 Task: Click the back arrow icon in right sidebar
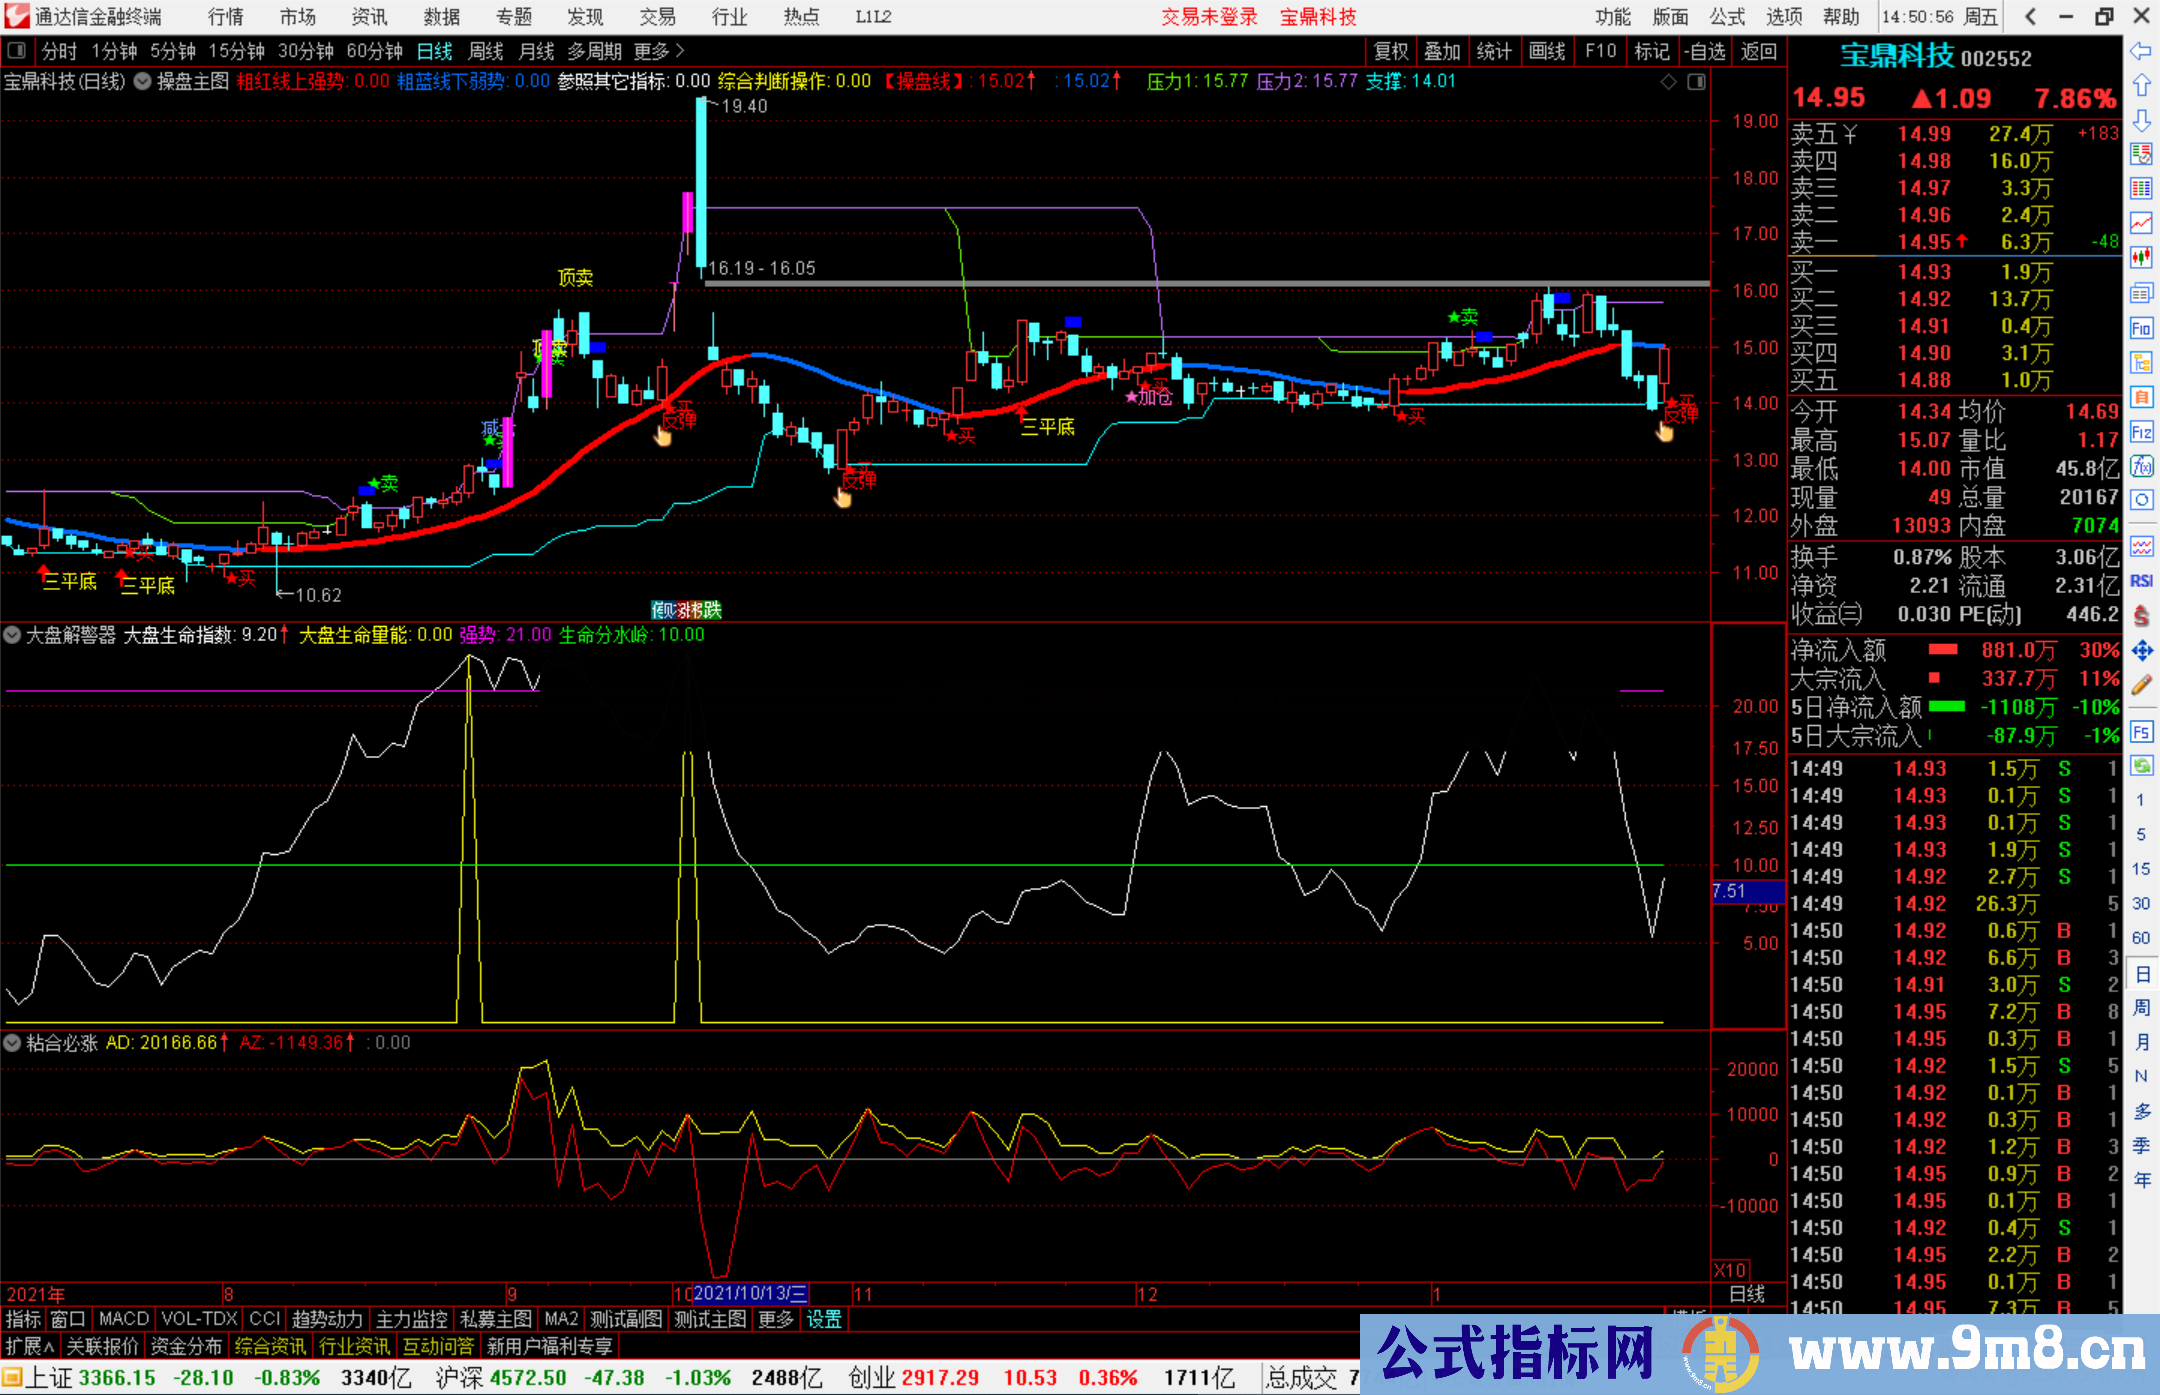point(2141,51)
